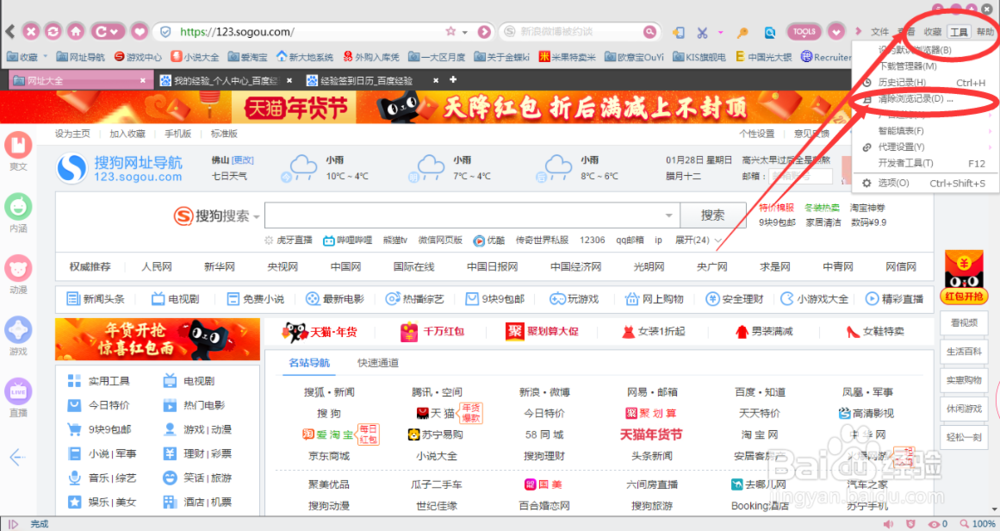The image size is (1000, 531).
Task: Open the 外购入库凭 bookmark
Action: [x=371, y=57]
